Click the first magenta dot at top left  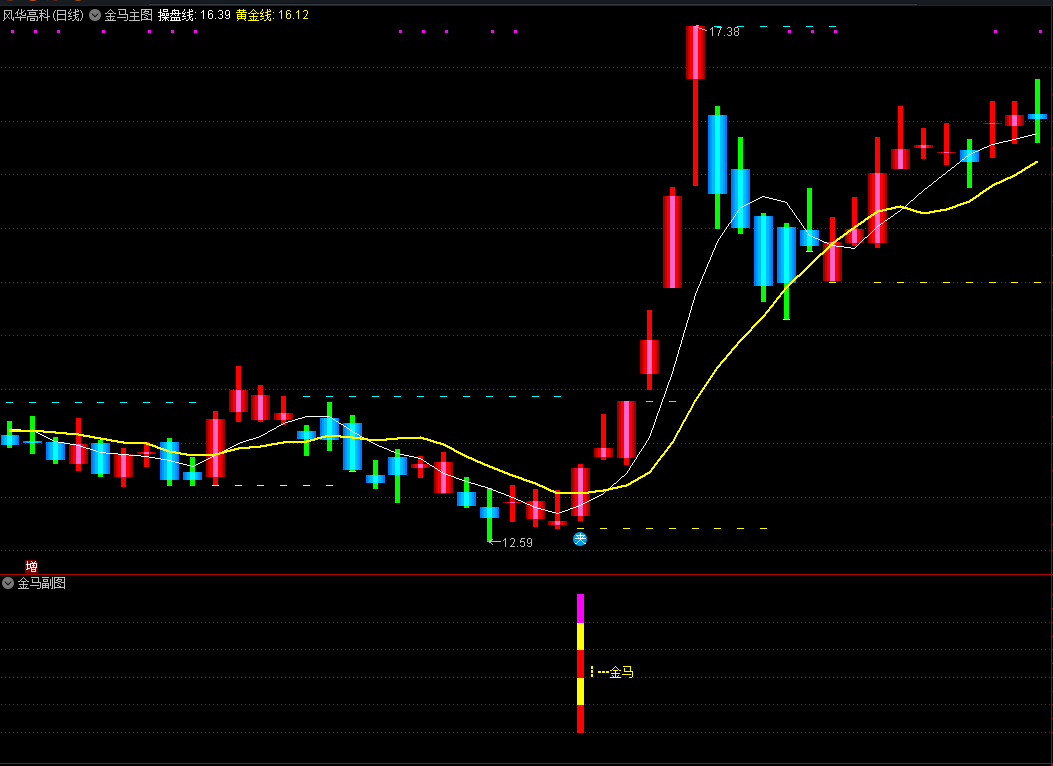tap(12, 32)
